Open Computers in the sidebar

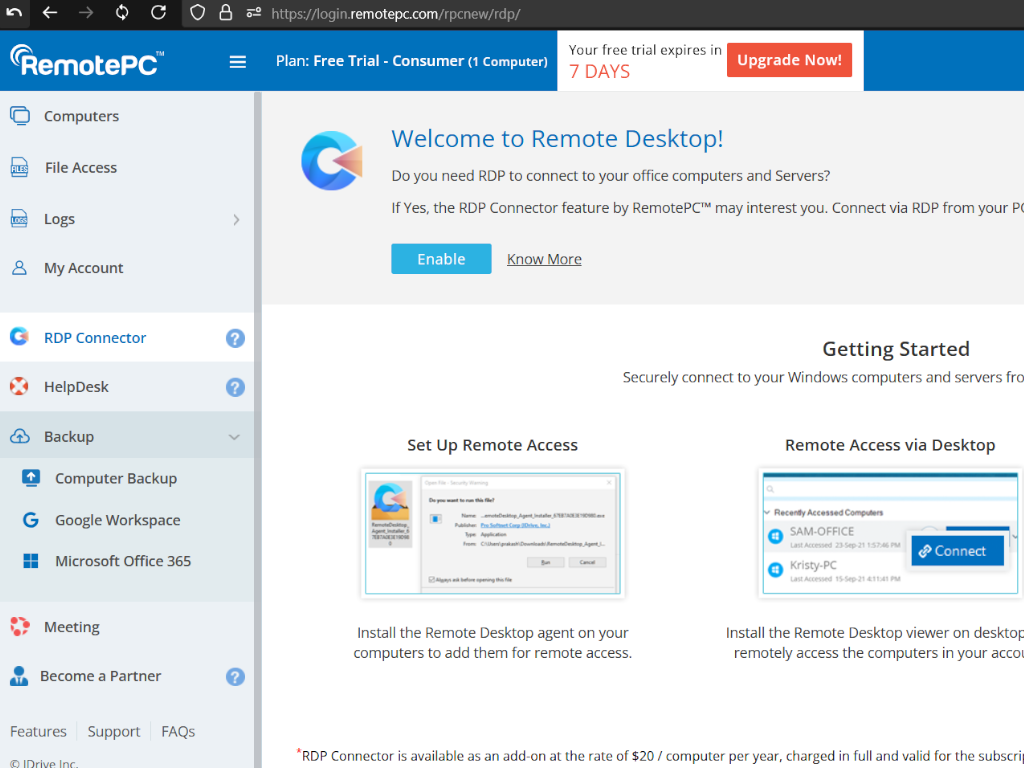coord(81,116)
